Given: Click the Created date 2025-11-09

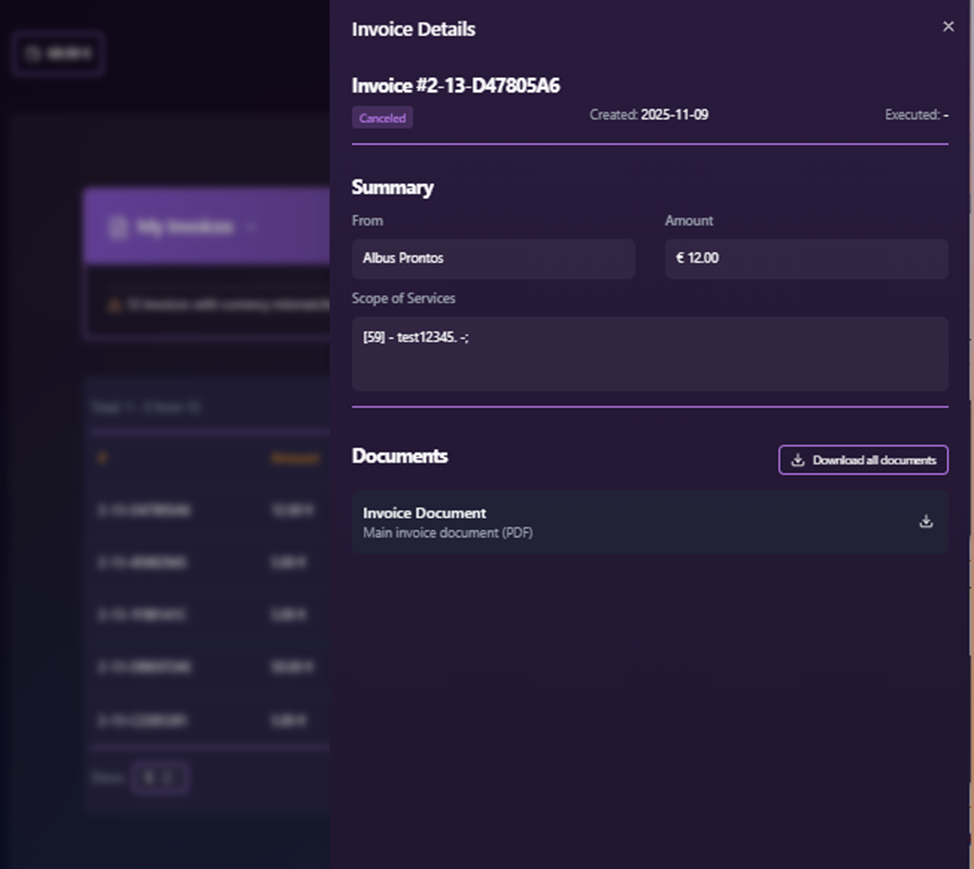Looking at the screenshot, I should (674, 115).
